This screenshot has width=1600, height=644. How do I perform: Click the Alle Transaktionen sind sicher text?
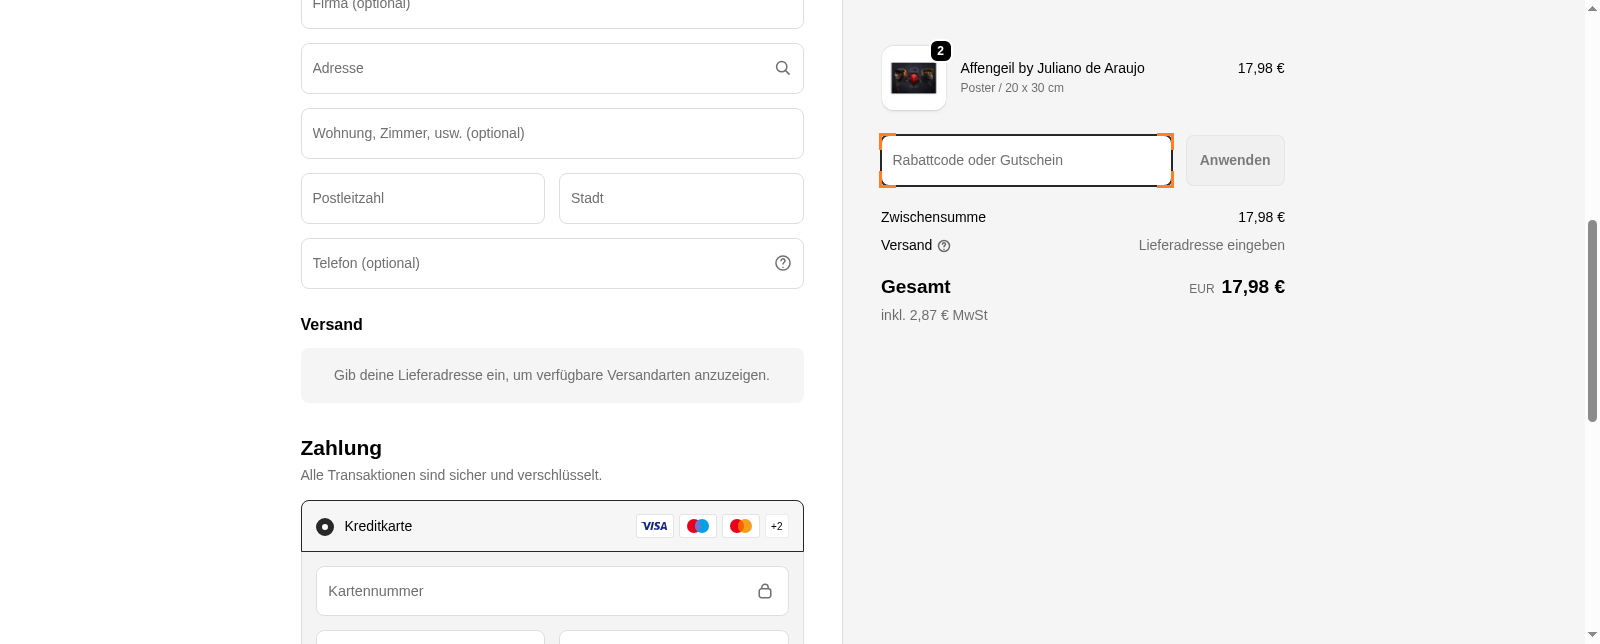pos(451,475)
